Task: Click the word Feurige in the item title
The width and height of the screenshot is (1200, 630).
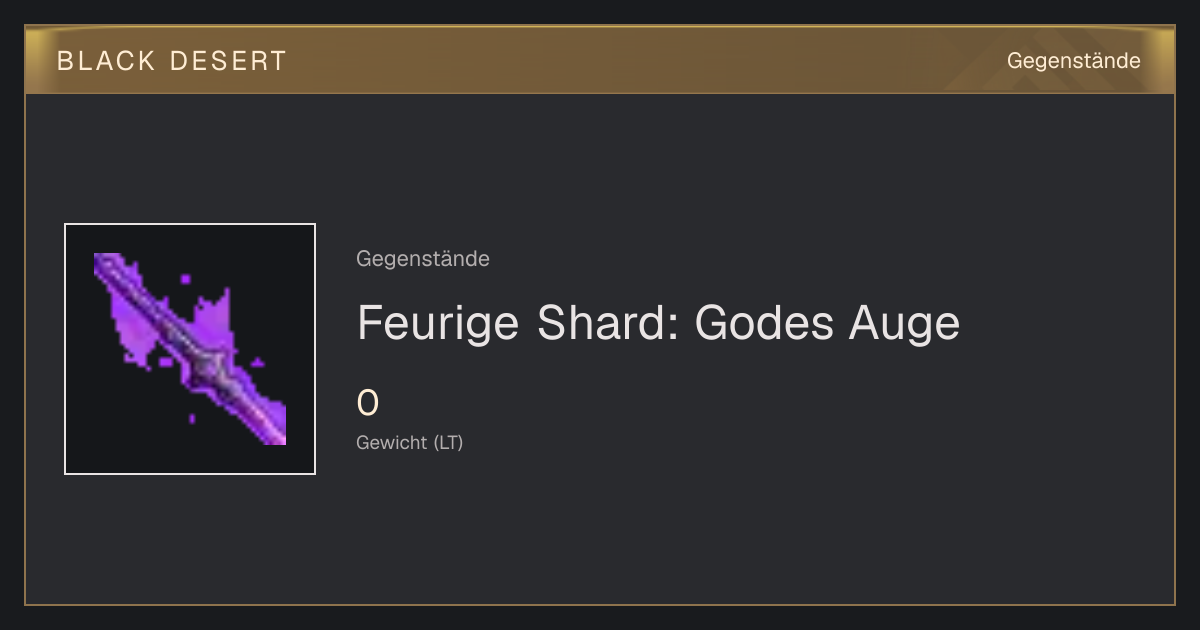Action: coord(439,322)
